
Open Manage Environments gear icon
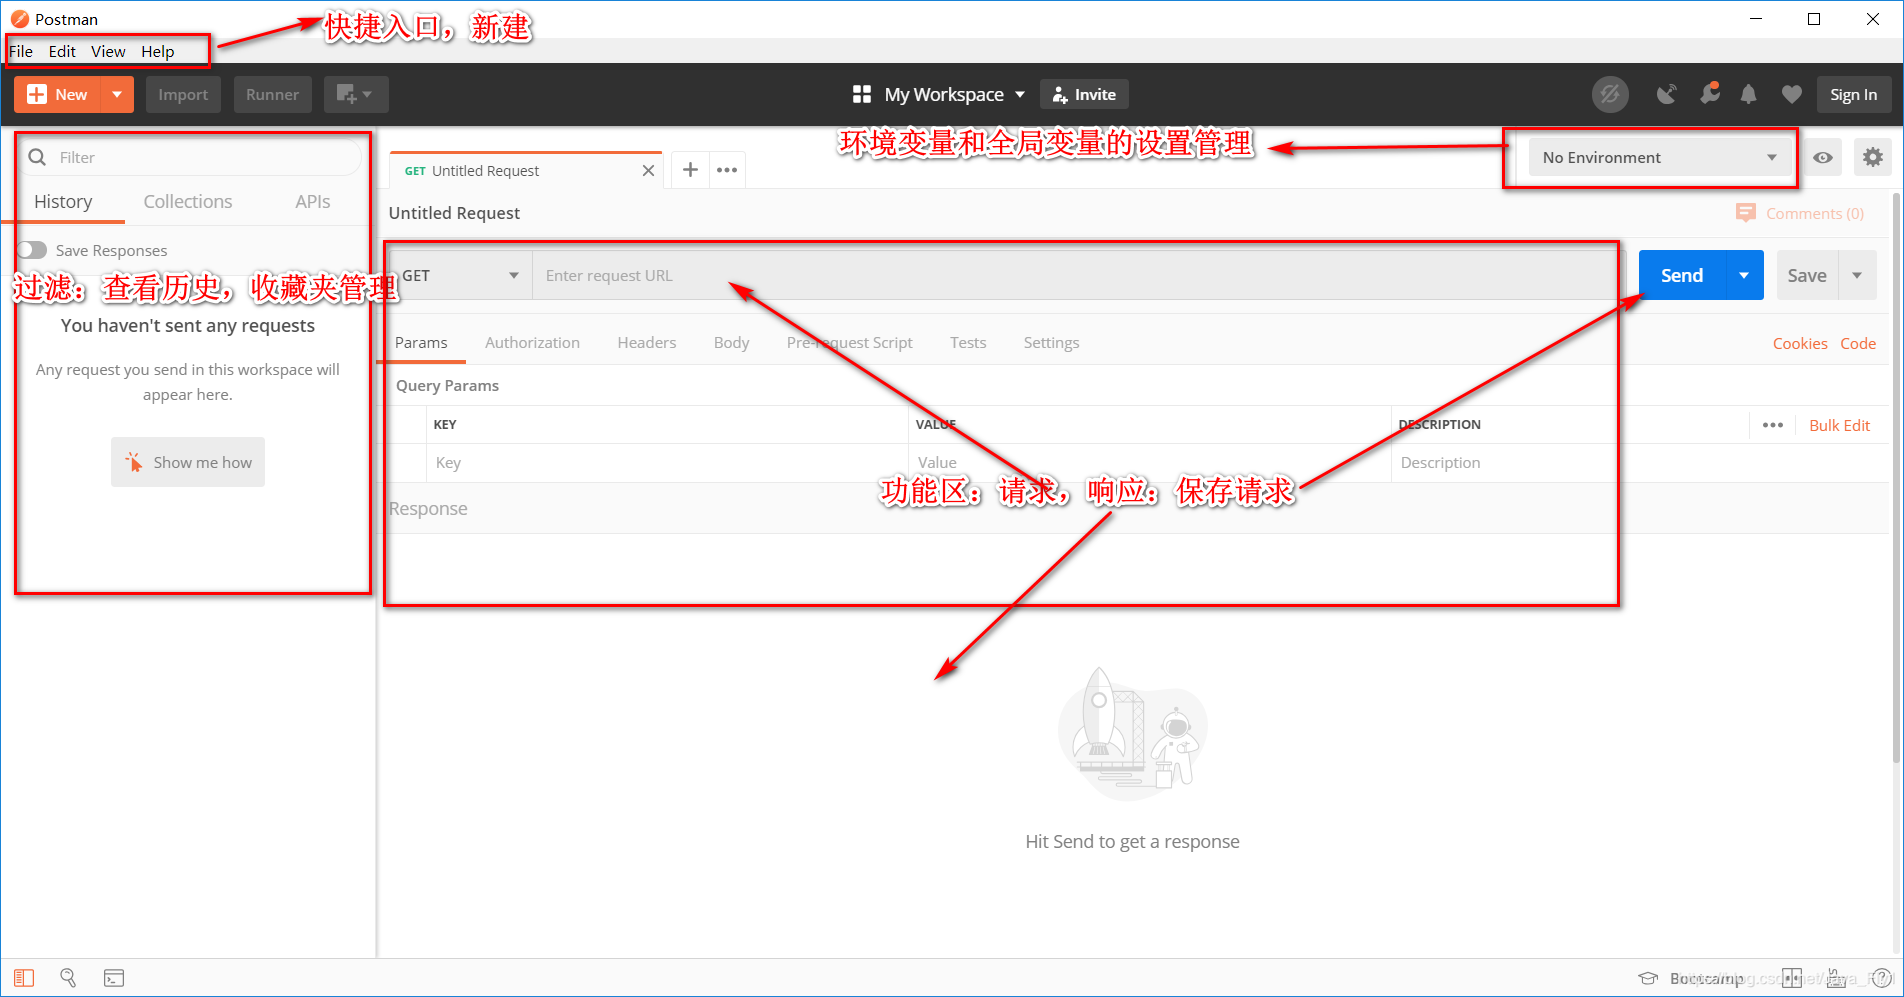1872,157
